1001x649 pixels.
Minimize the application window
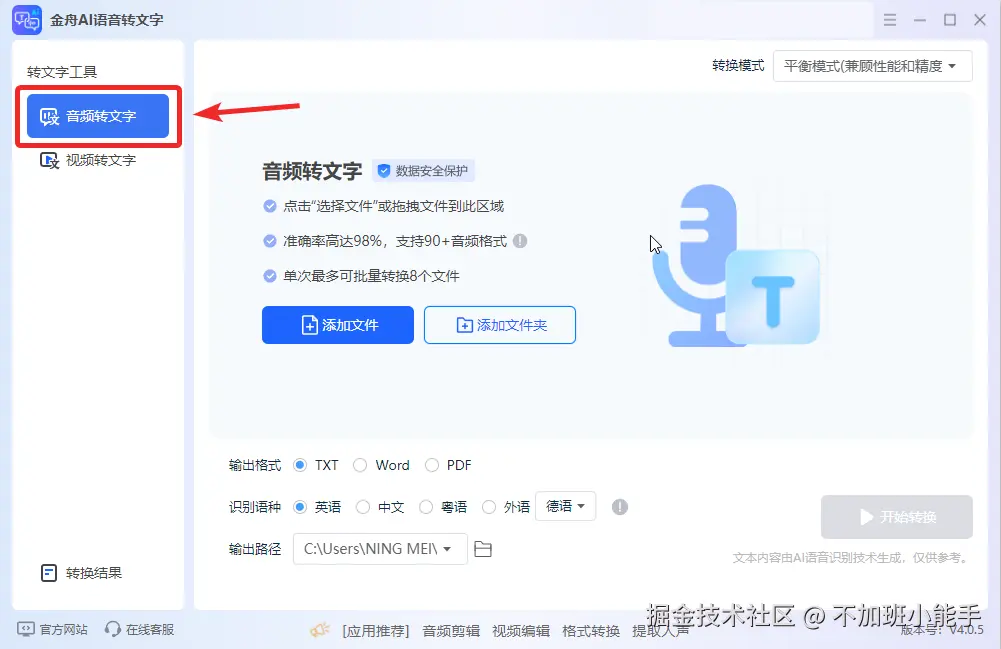coord(920,20)
